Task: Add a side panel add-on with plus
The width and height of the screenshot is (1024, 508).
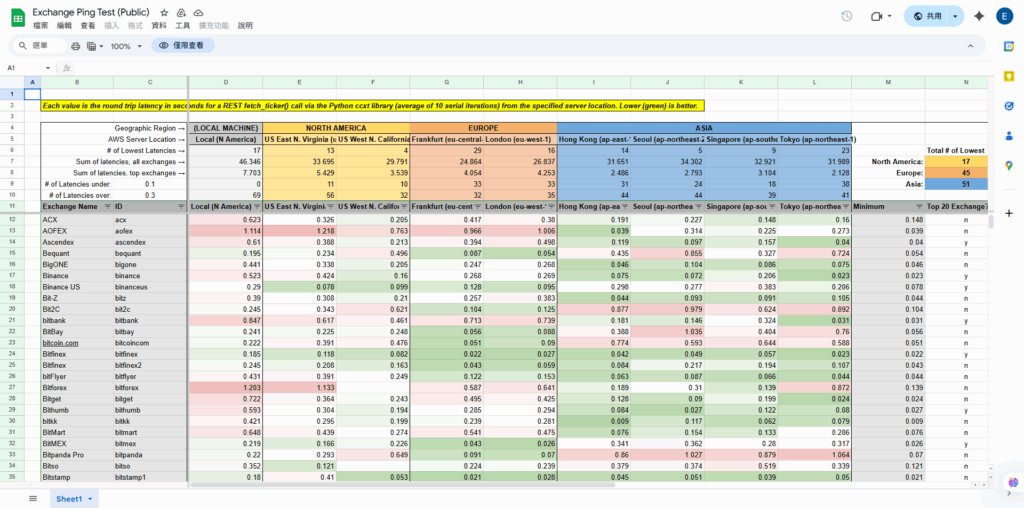Action: 1009,213
